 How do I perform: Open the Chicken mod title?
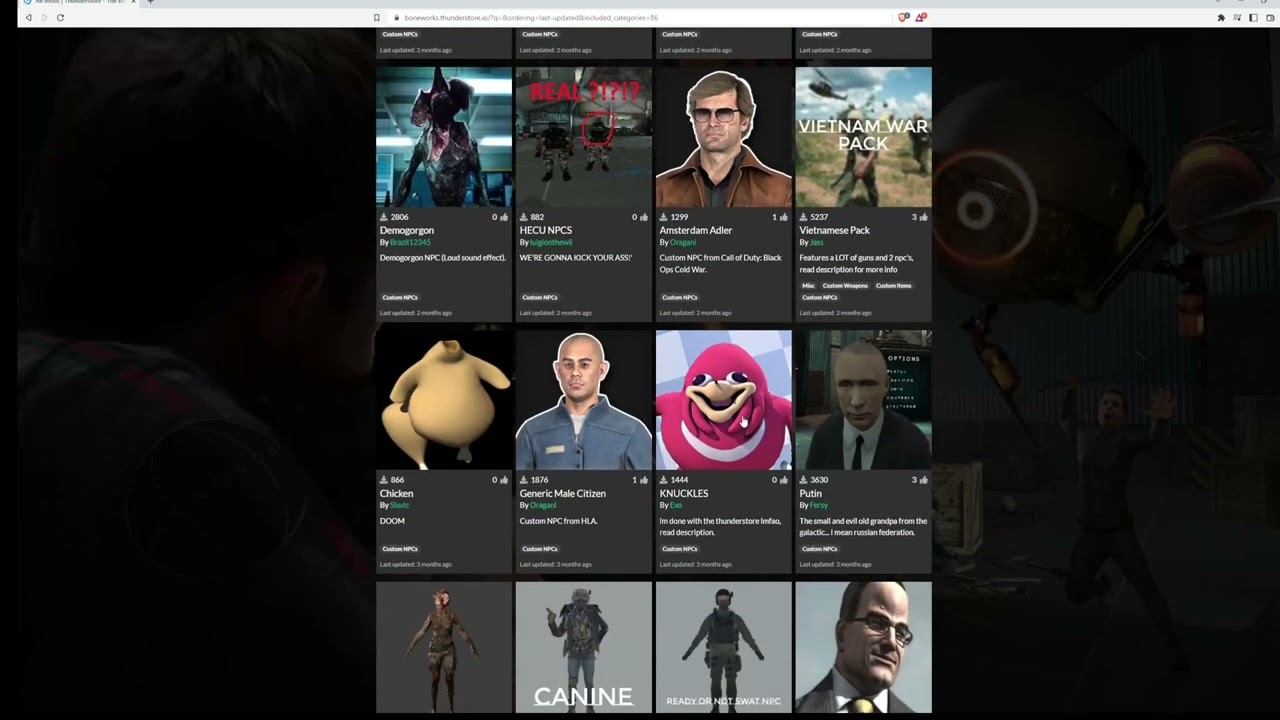tap(396, 493)
